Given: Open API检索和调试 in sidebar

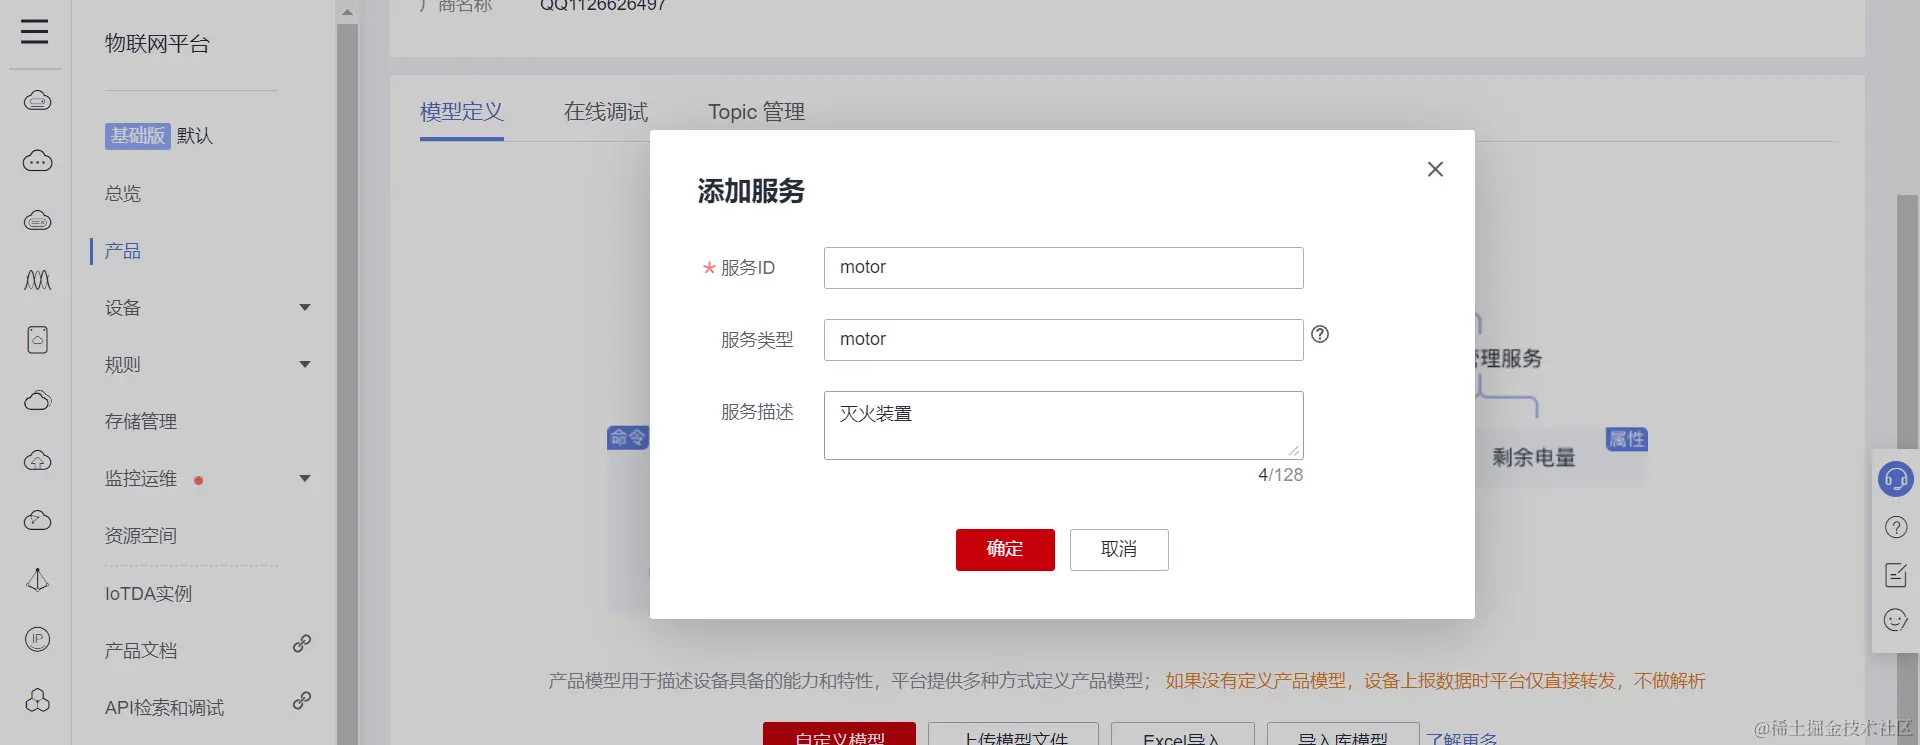Looking at the screenshot, I should point(164,707).
